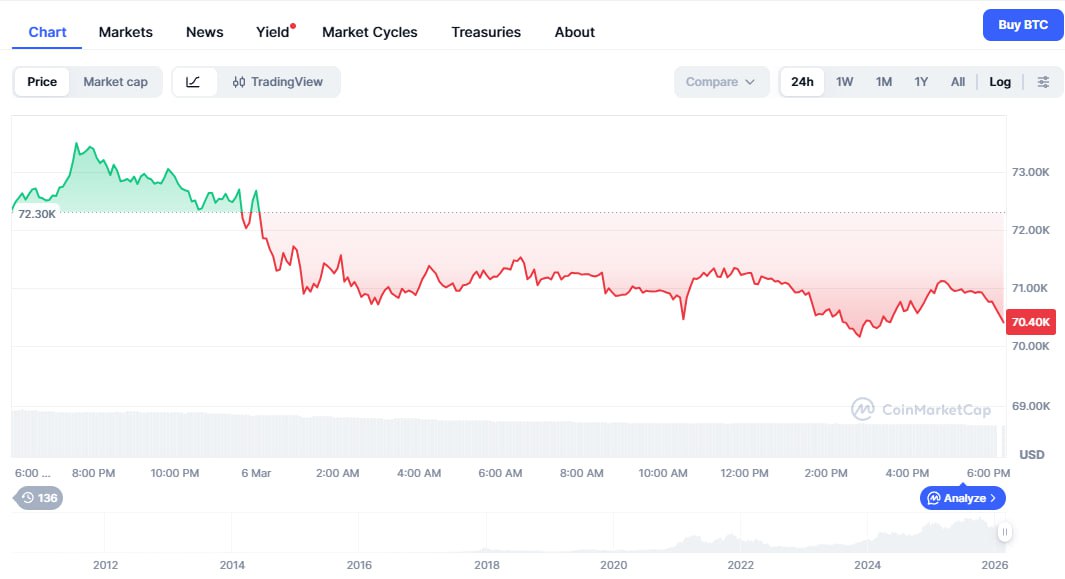Image resolution: width=1065 pixels, height=579 pixels.
Task: Toggle Log scale on chart
Action: (1000, 82)
